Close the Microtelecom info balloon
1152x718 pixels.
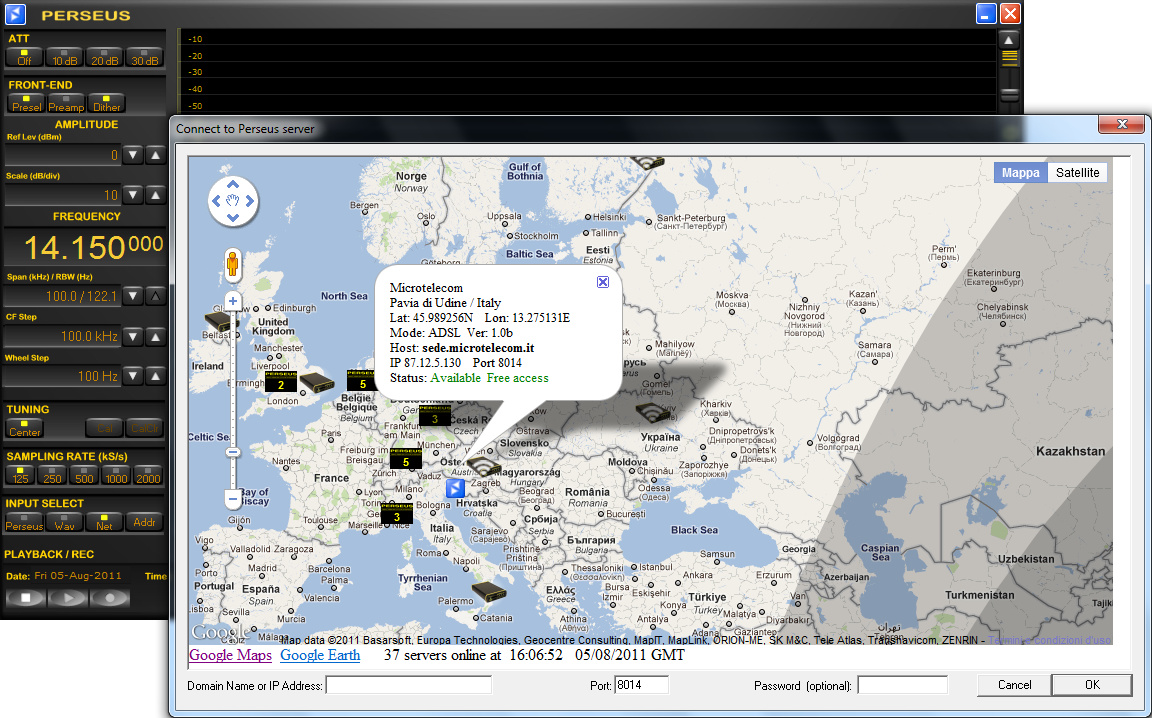coord(602,282)
